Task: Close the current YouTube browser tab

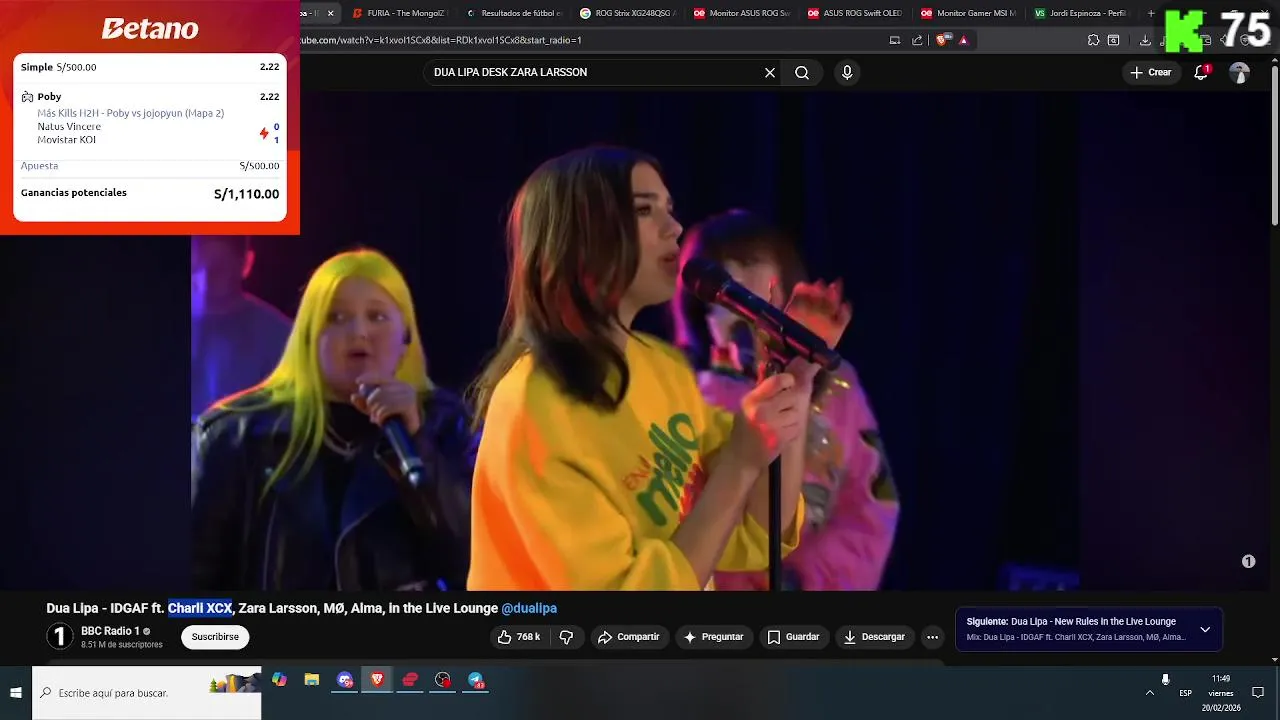Action: 331,13
